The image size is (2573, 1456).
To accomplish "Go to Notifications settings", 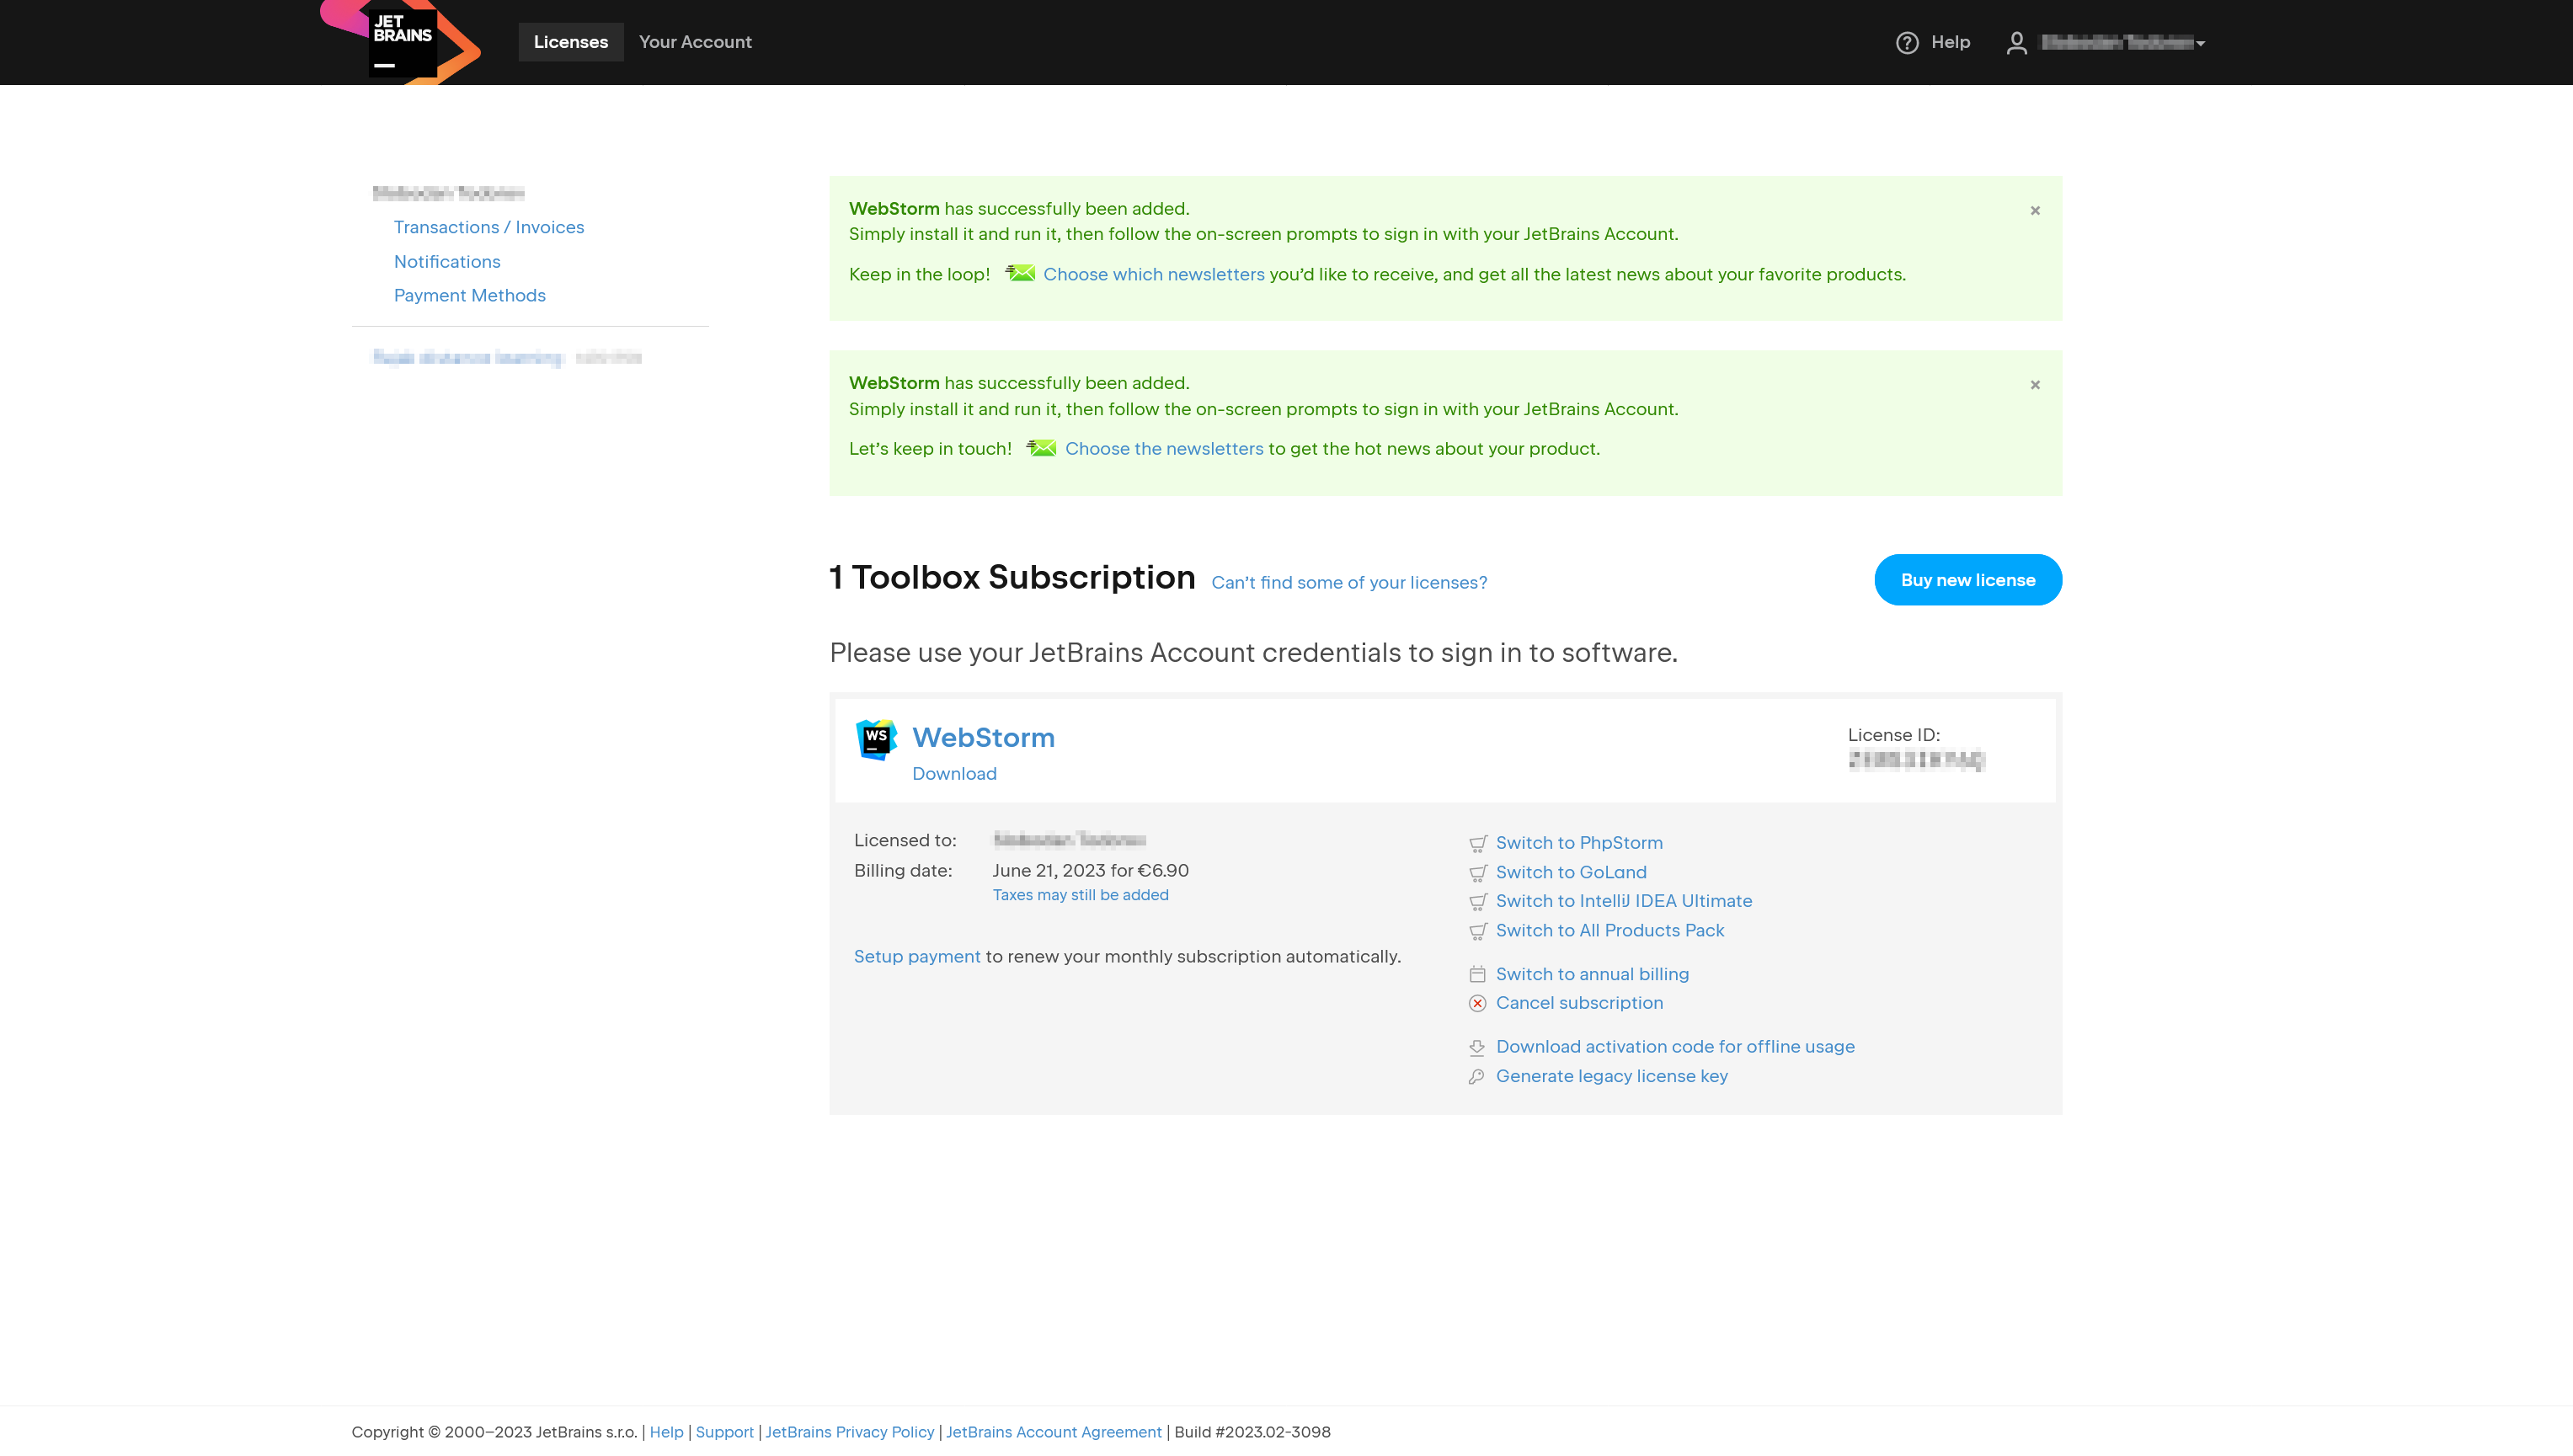I will click(x=447, y=262).
